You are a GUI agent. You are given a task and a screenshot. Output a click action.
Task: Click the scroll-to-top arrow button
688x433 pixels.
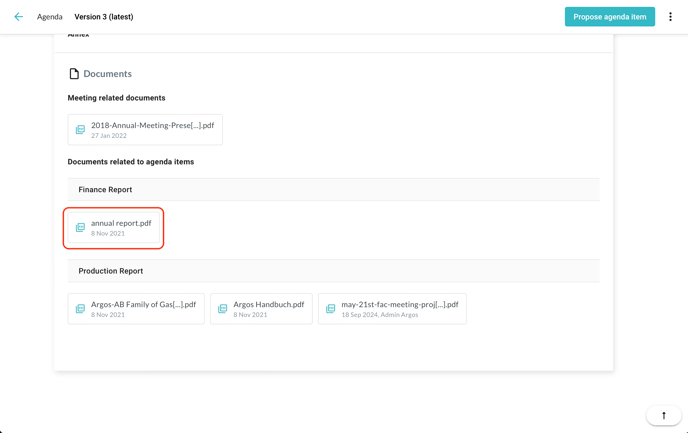coord(663,415)
